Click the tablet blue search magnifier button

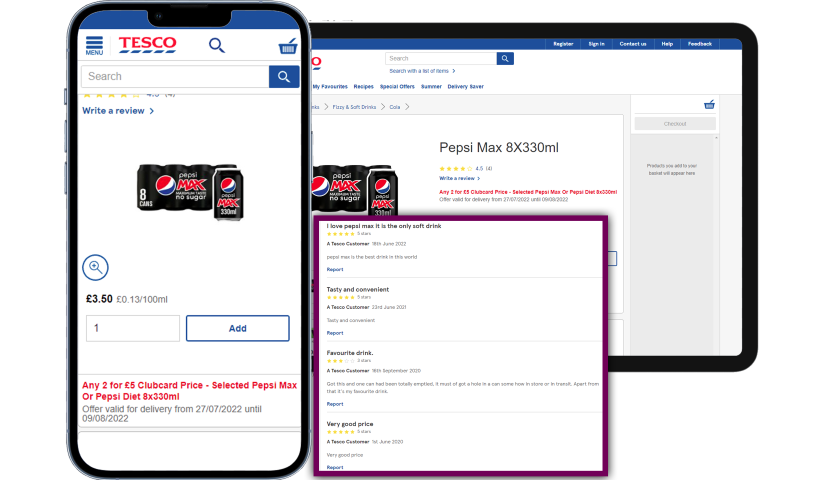pyautogui.click(x=505, y=58)
